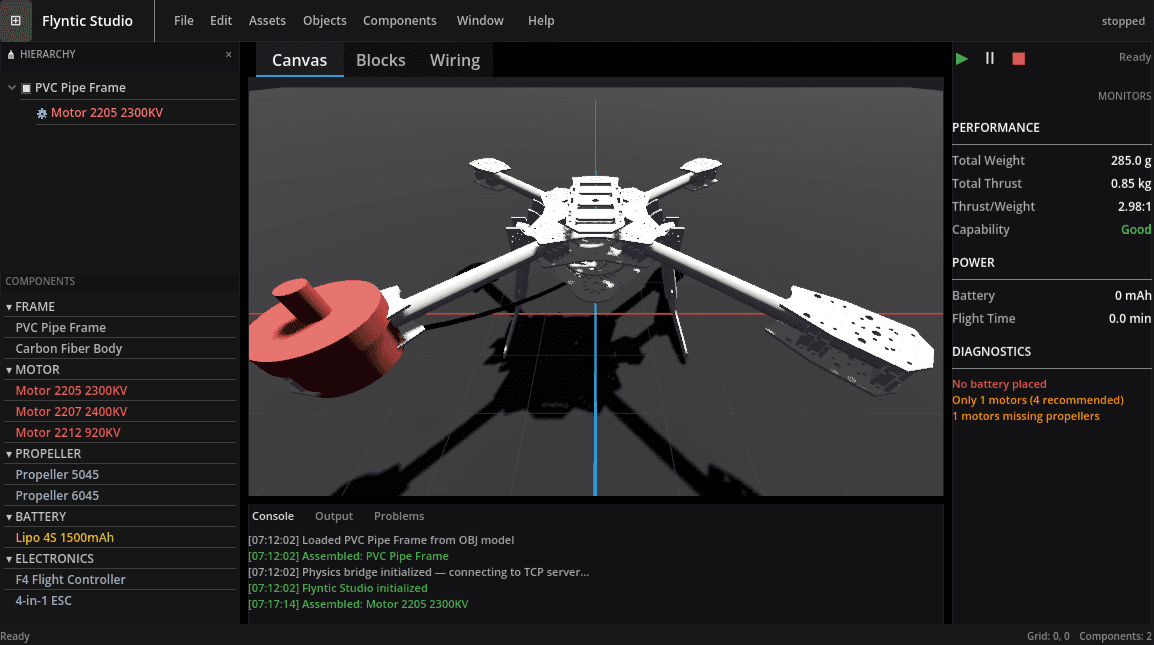The width and height of the screenshot is (1154, 645).
Task: Click the "Assembled: PVC Pipe Frame" console line
Action: 348,557
